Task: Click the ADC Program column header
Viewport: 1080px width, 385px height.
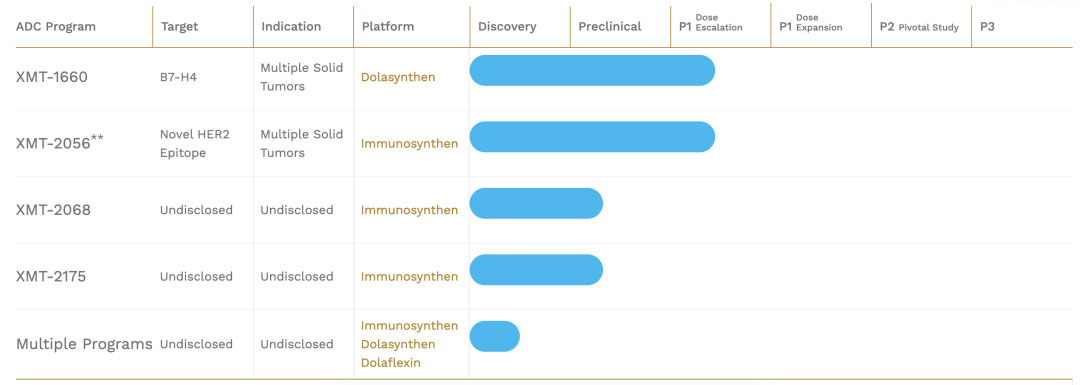Action: coord(56,27)
